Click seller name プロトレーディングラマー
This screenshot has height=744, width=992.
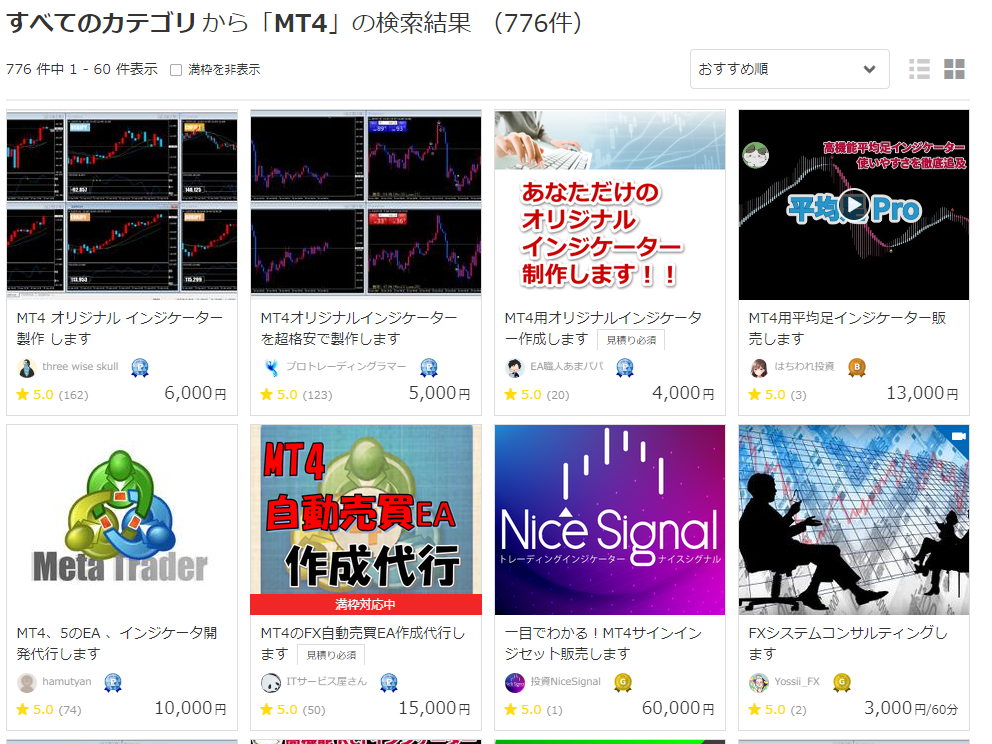(x=346, y=366)
